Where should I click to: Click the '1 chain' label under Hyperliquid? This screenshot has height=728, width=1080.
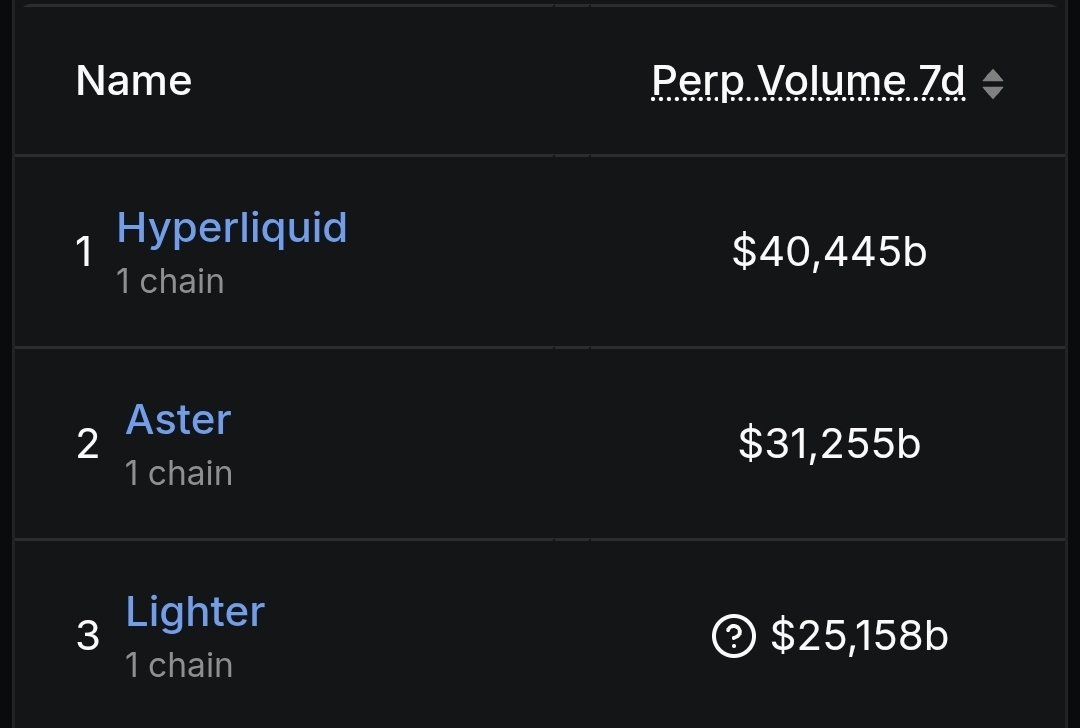click(170, 282)
